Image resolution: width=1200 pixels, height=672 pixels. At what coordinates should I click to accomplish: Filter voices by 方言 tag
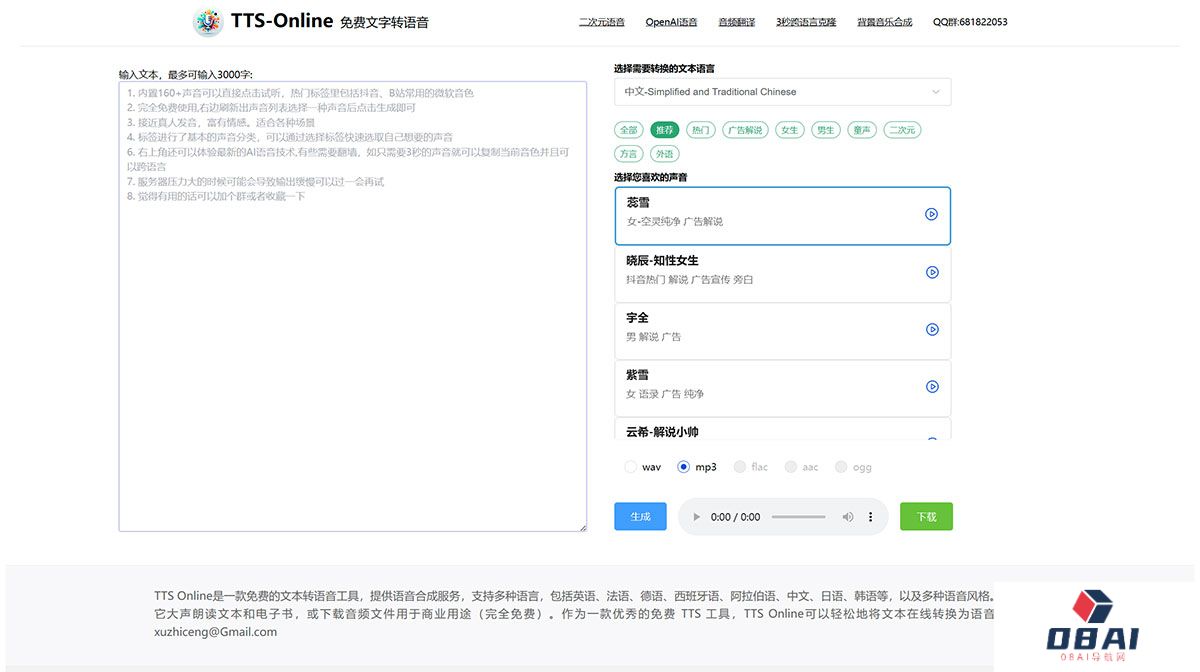[x=628, y=154]
